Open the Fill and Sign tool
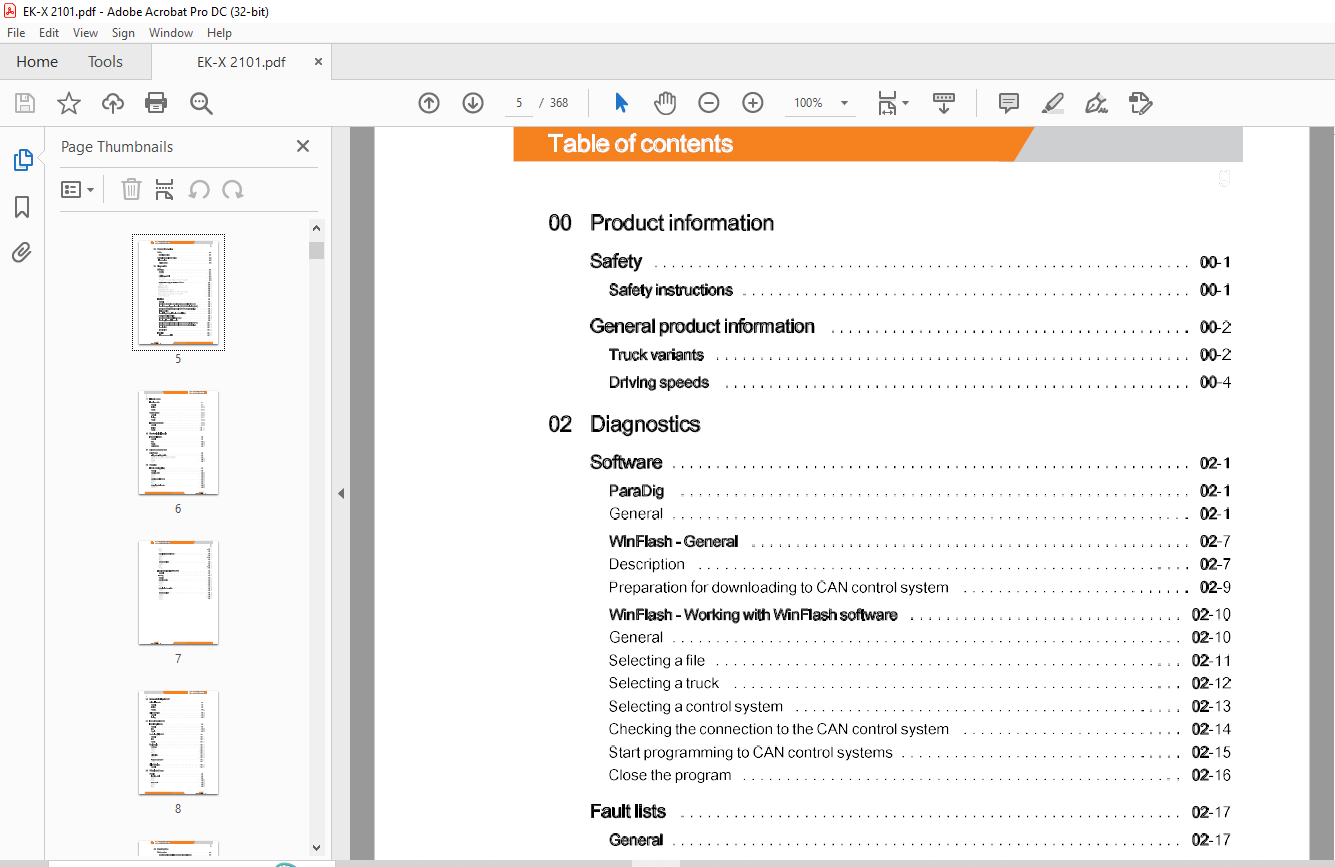 coord(1097,103)
